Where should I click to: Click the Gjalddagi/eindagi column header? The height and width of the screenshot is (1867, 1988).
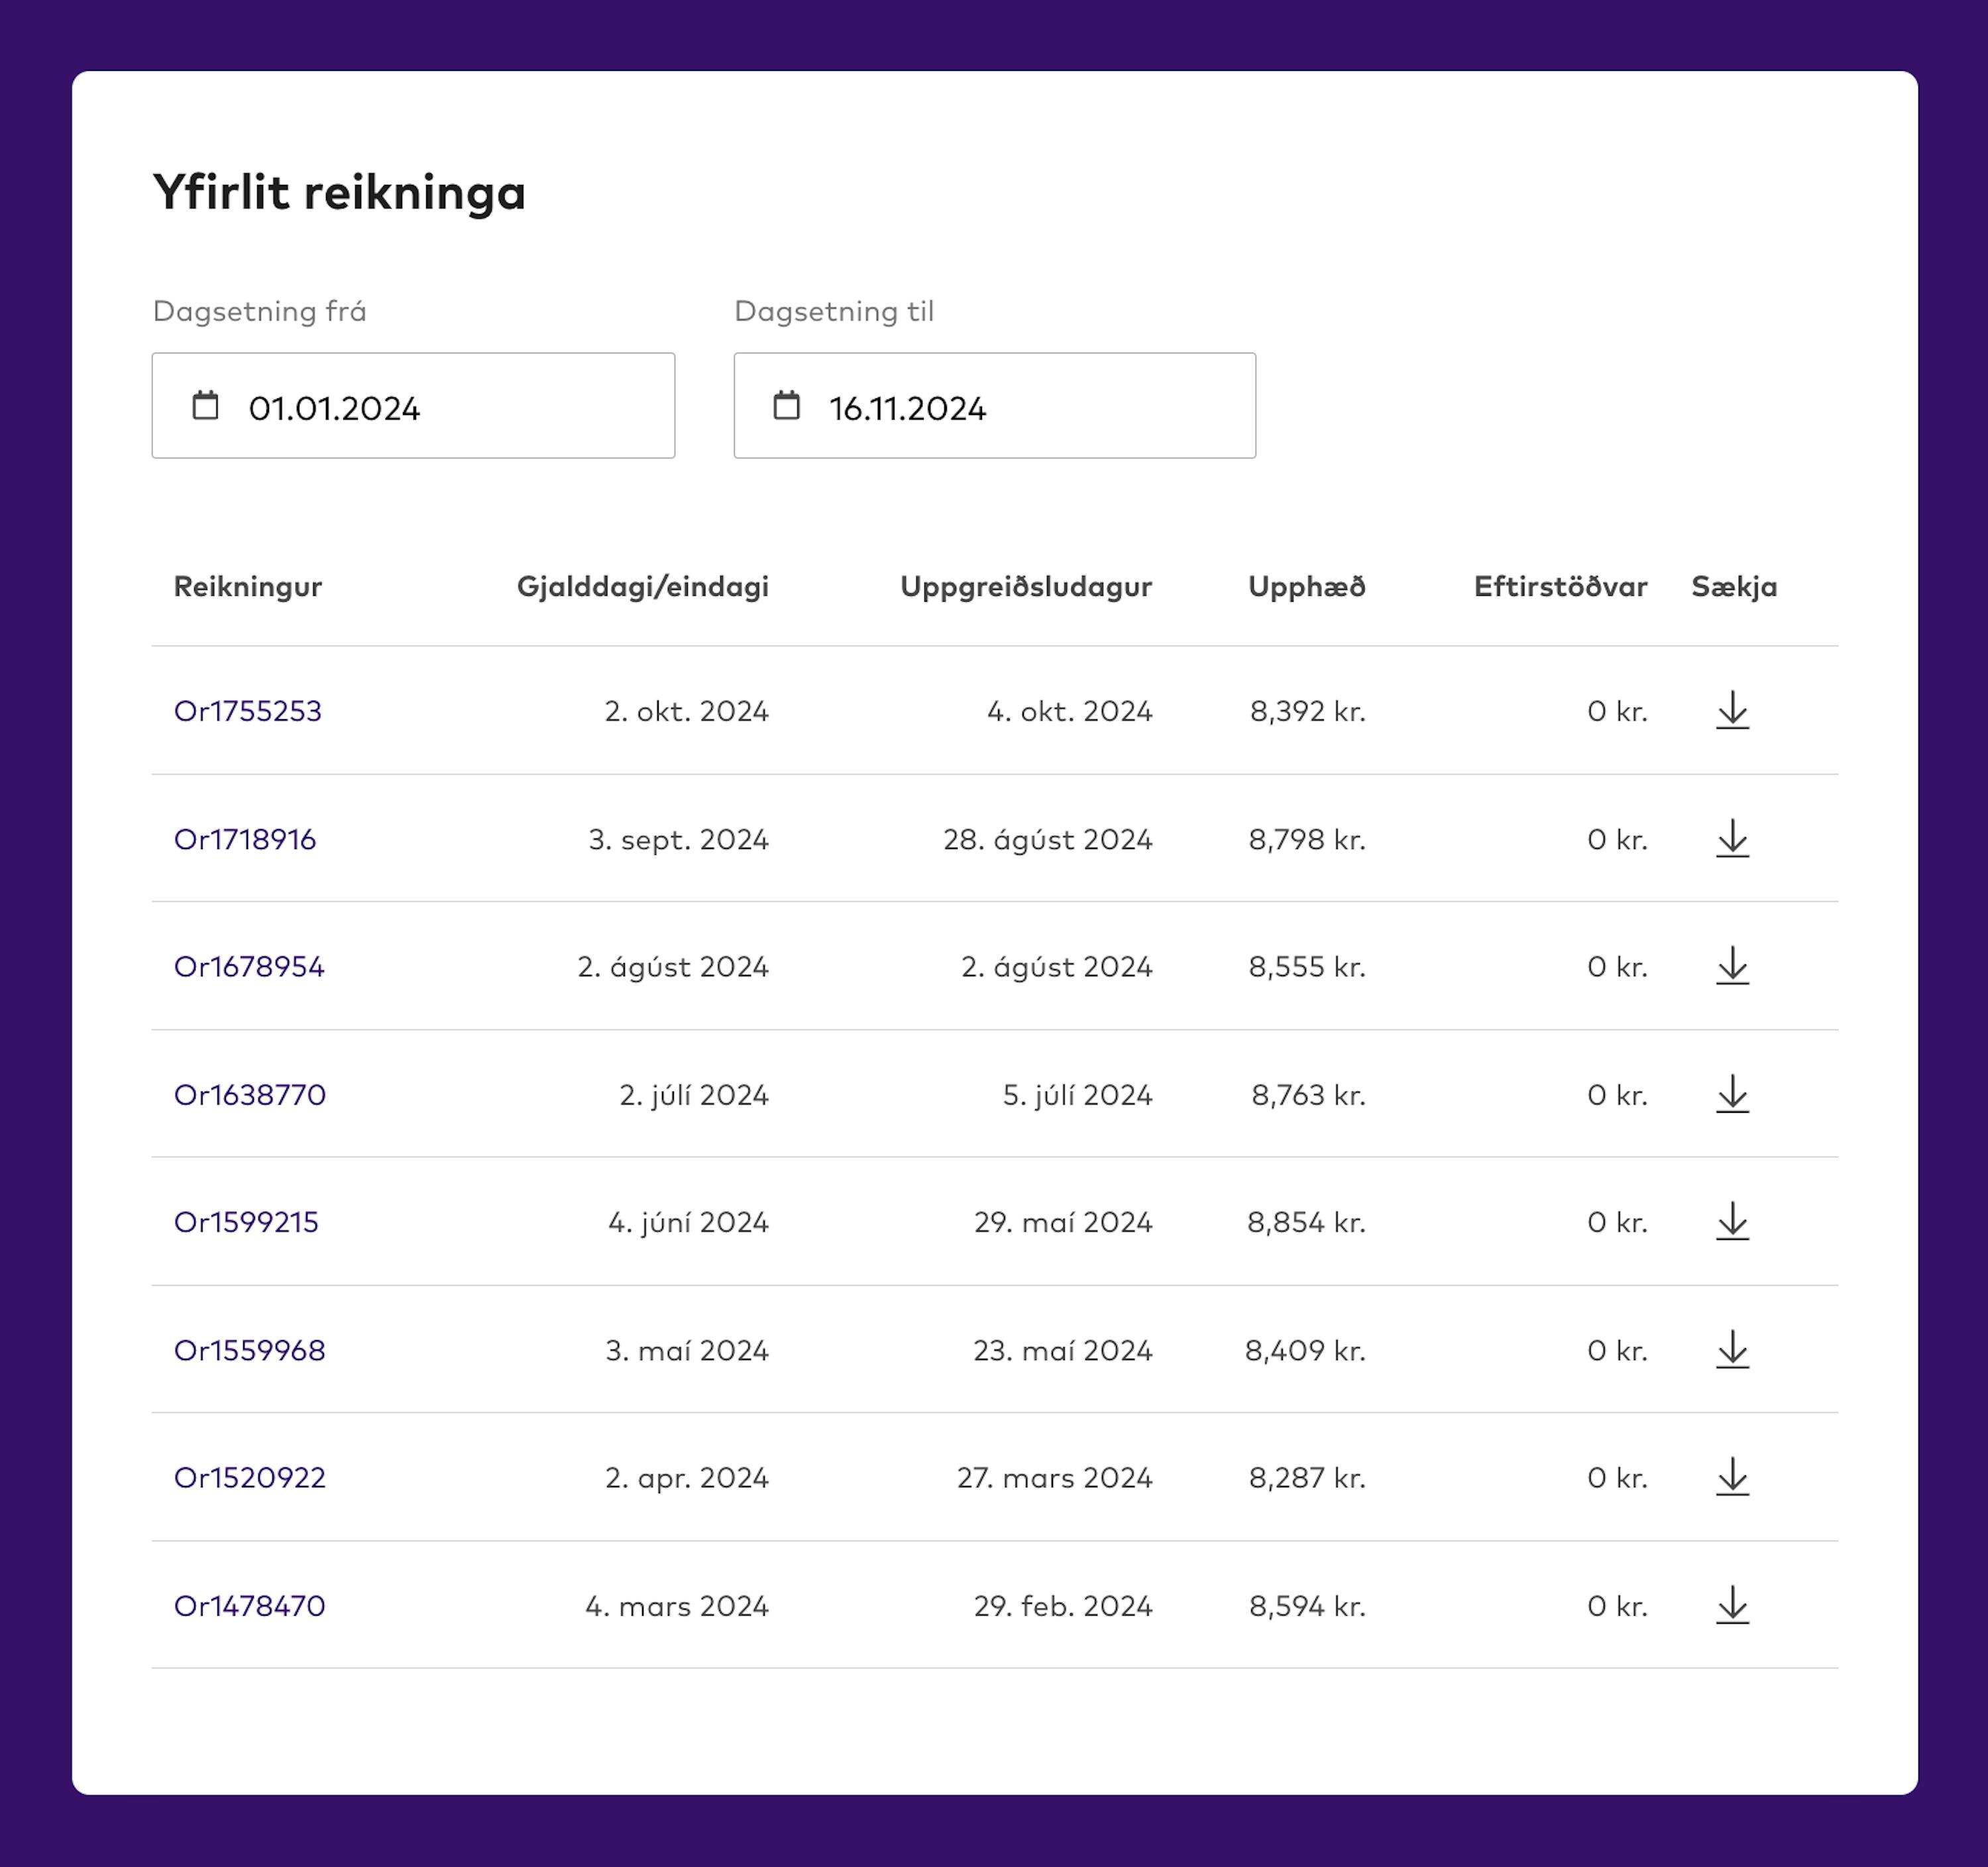pos(643,587)
